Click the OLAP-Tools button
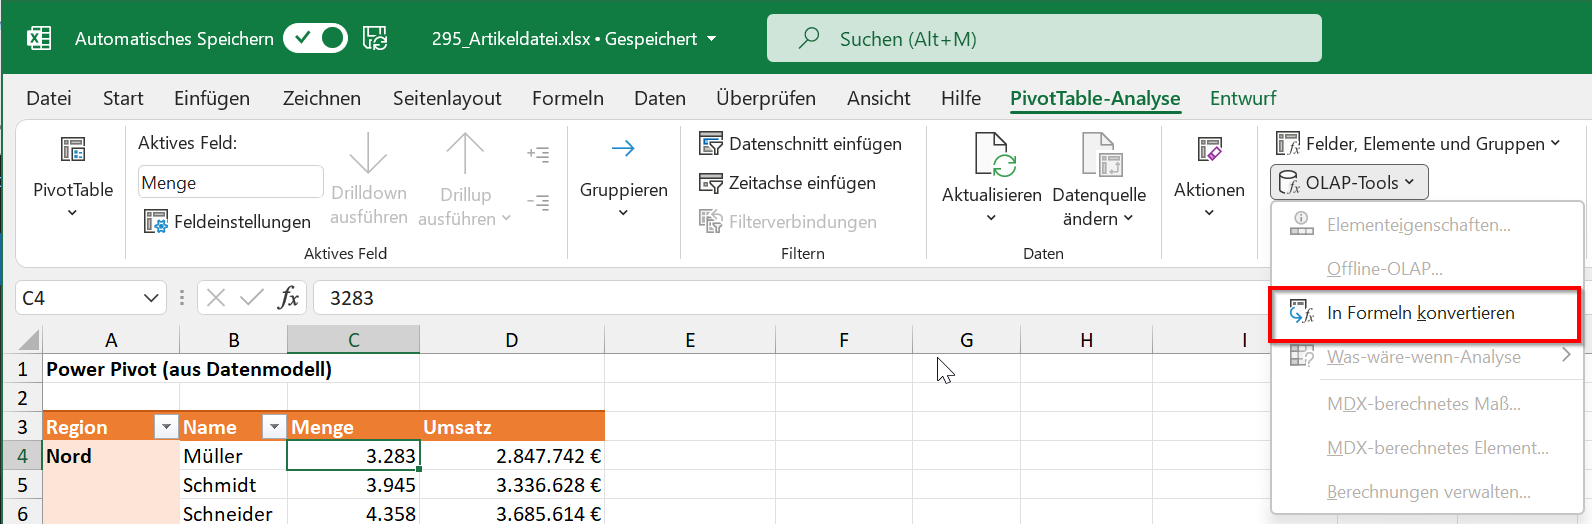 pyautogui.click(x=1349, y=182)
